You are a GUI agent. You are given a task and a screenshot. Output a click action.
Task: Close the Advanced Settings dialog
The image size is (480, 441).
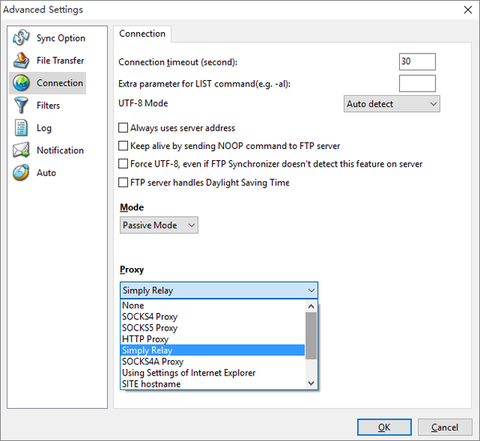pos(468,10)
